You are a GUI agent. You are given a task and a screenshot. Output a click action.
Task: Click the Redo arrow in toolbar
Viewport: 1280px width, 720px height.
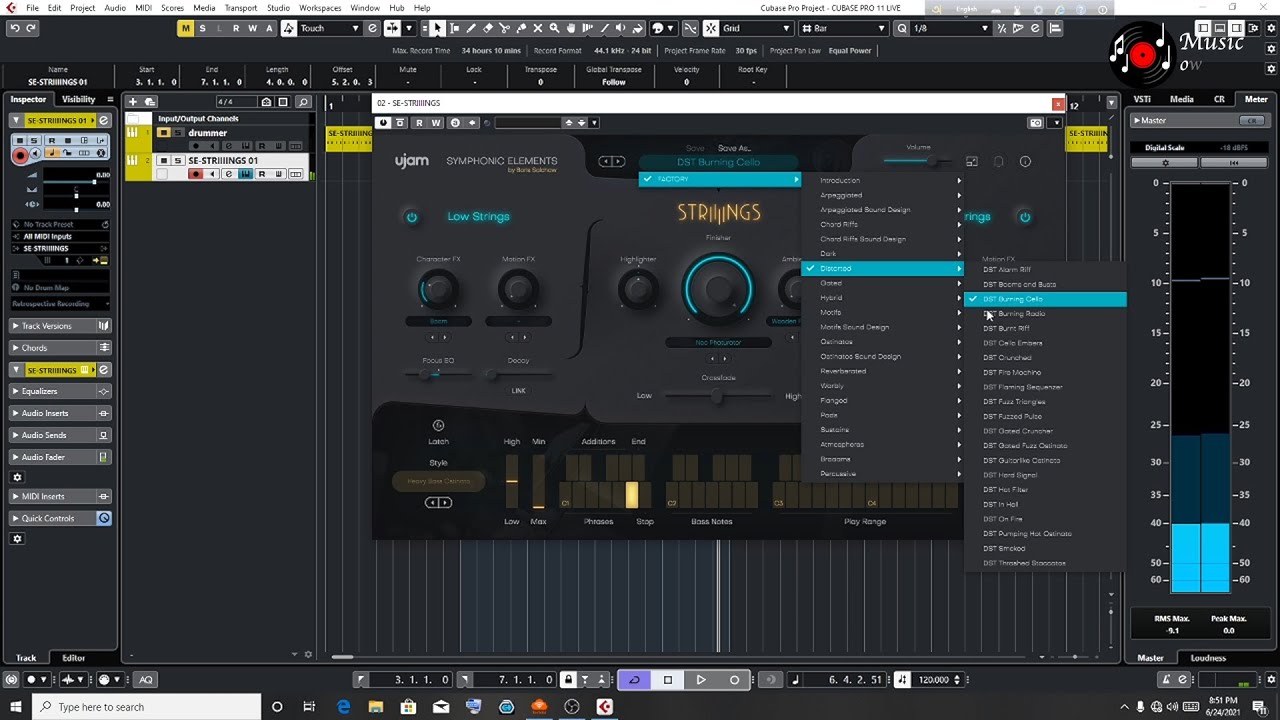[x=31, y=28]
